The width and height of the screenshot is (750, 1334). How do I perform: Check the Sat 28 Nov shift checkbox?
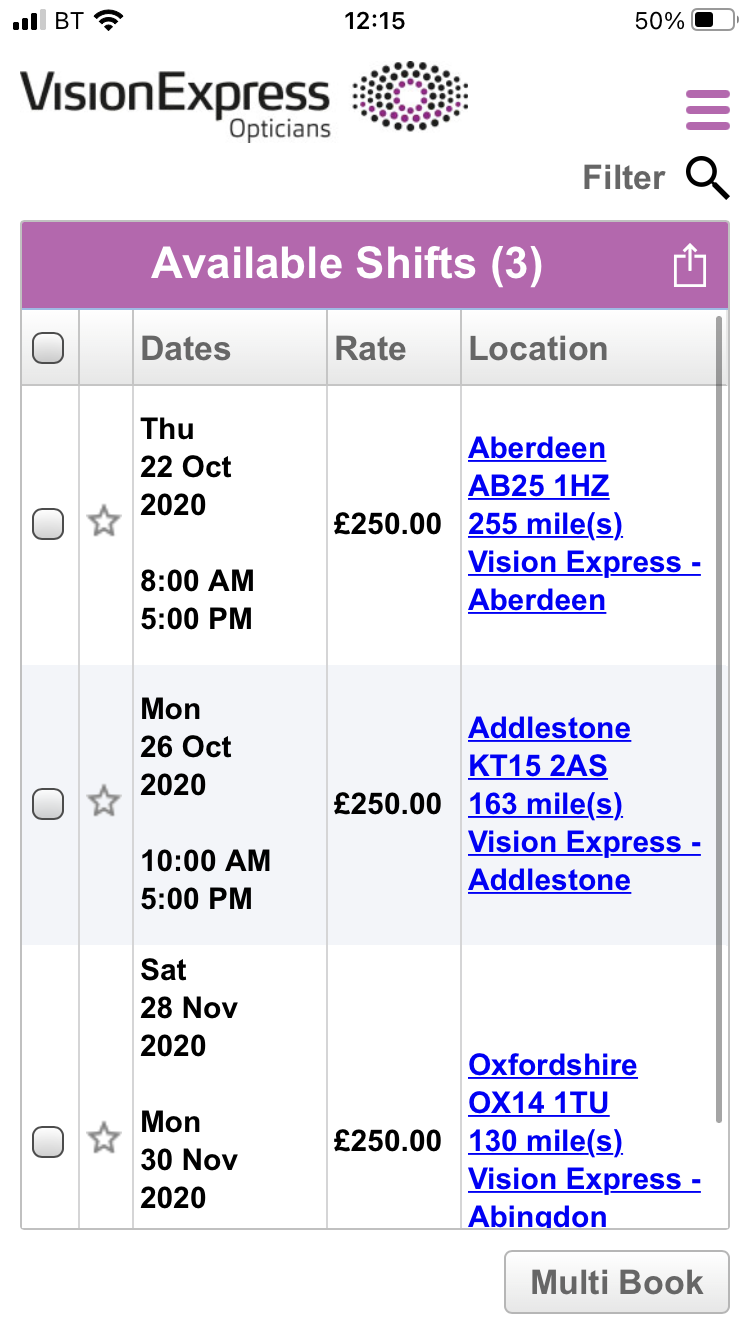click(48, 1140)
